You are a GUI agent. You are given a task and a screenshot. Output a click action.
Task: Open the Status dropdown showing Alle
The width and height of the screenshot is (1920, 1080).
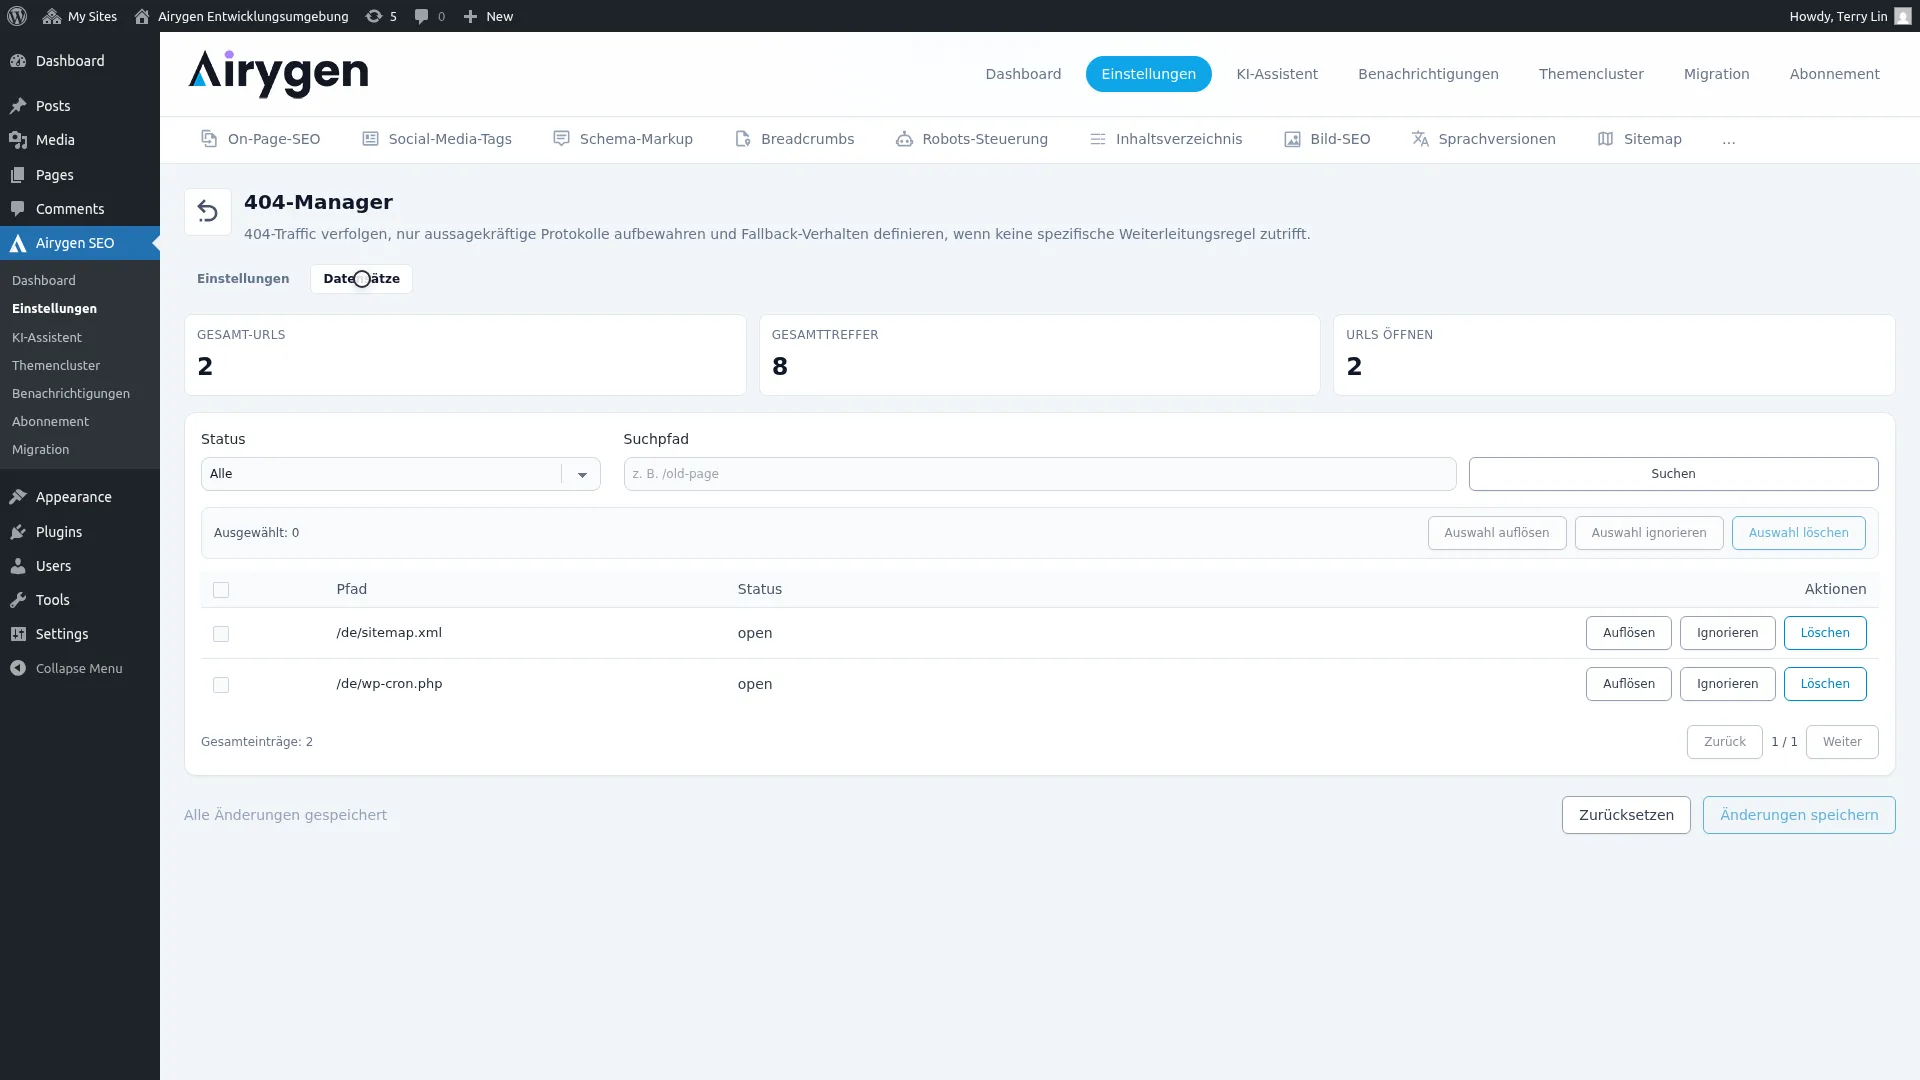pos(400,474)
